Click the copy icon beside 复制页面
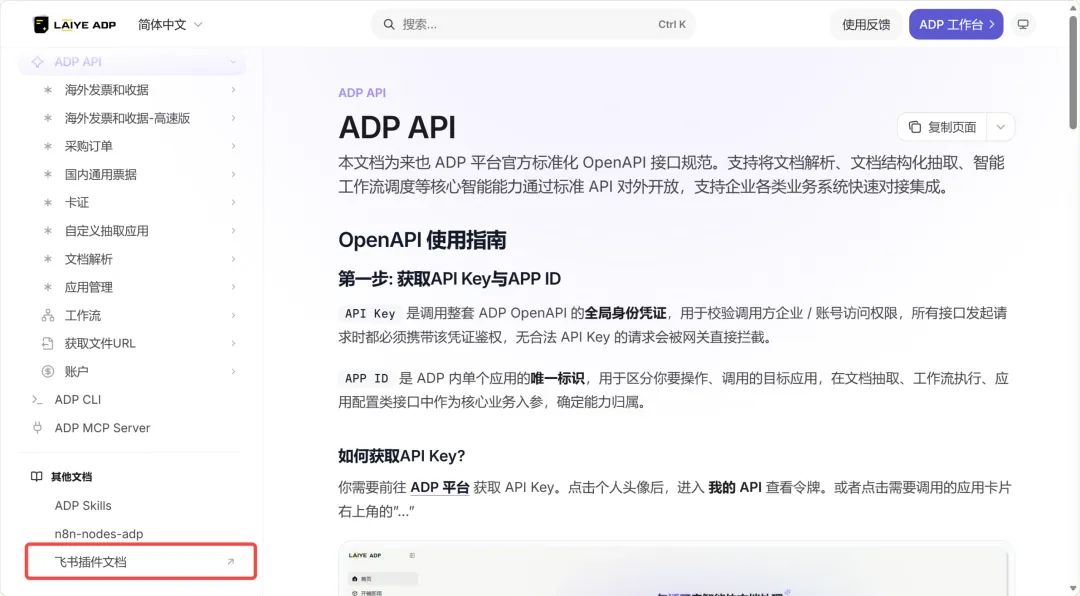 pyautogui.click(x=915, y=127)
